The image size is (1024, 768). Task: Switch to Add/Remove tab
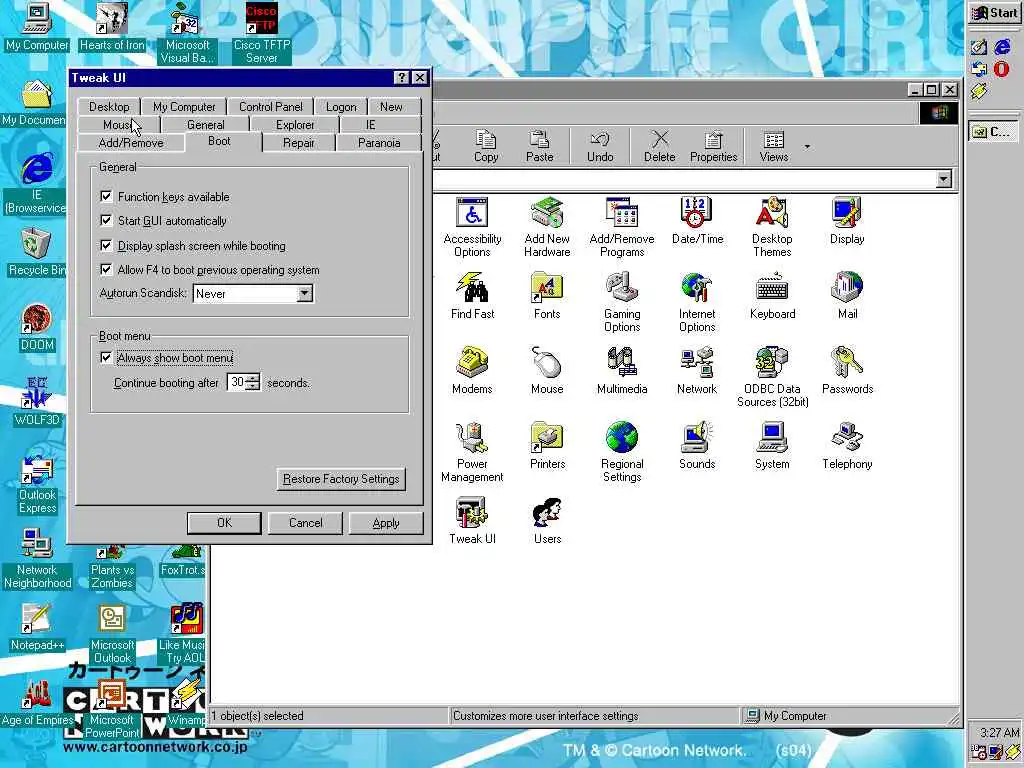pyautogui.click(x=131, y=142)
